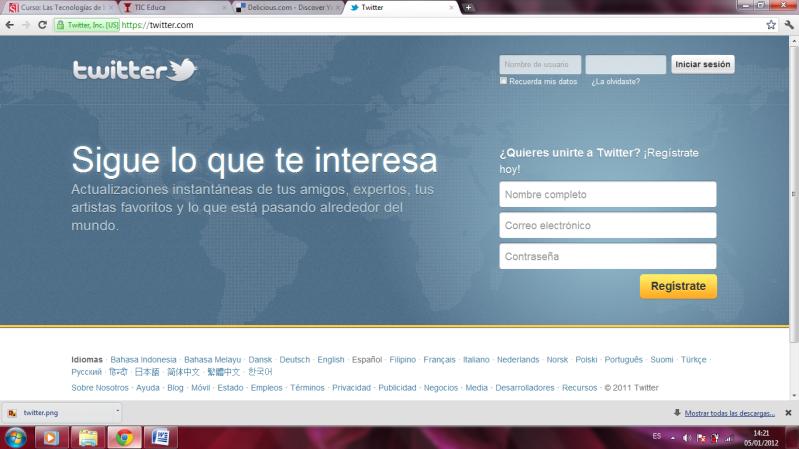The width and height of the screenshot is (799, 449).
Task: Open the Privacidad footer link
Action: (351, 387)
